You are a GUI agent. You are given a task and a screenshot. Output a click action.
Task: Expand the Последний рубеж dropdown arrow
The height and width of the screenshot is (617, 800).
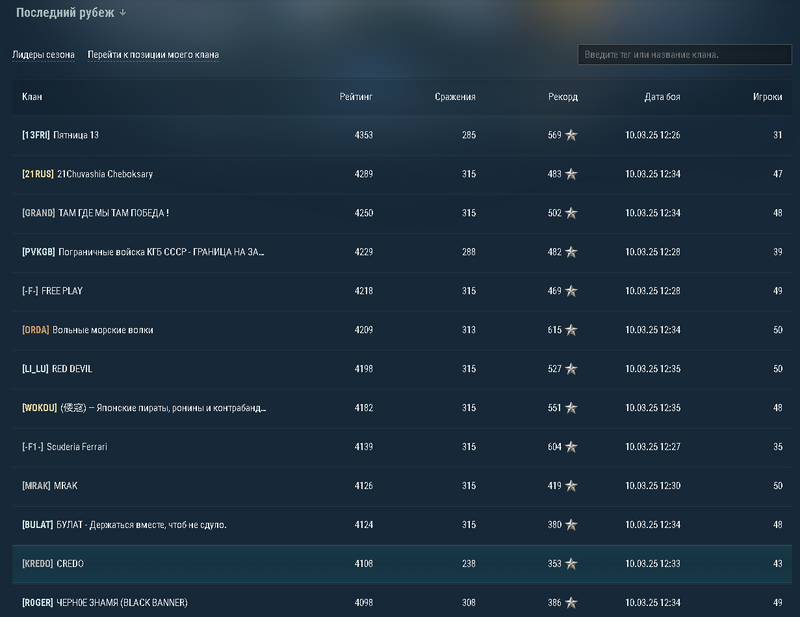[122, 13]
